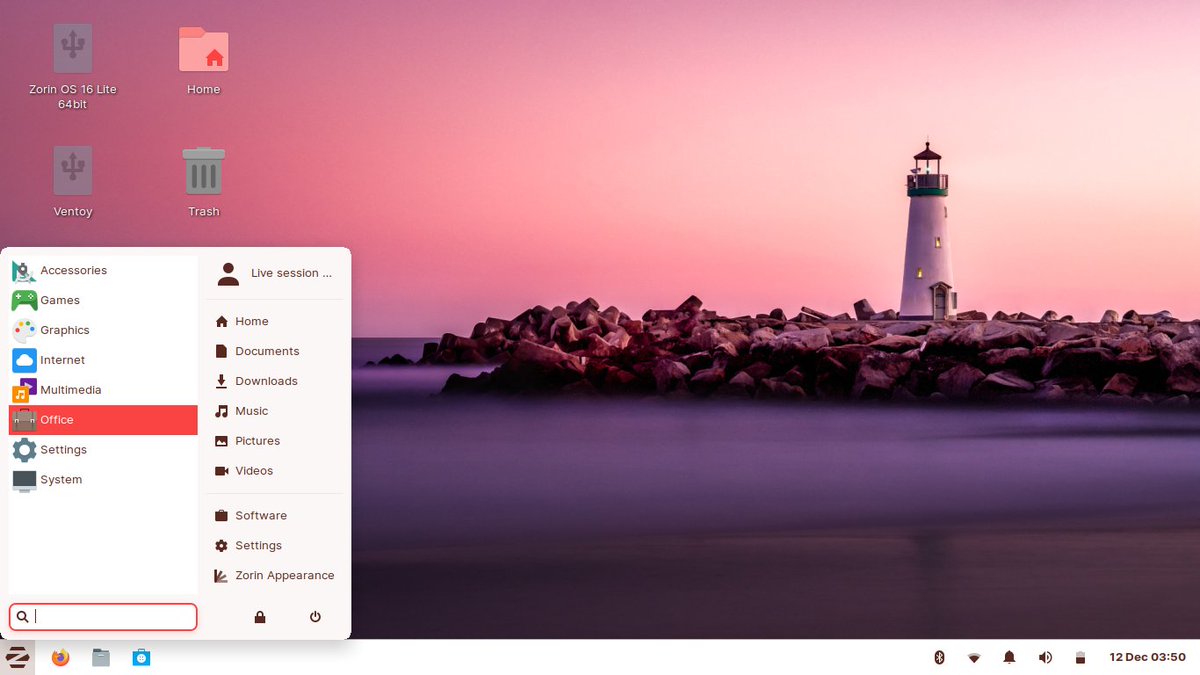Open the Zorin menu launcher icon

[17, 657]
